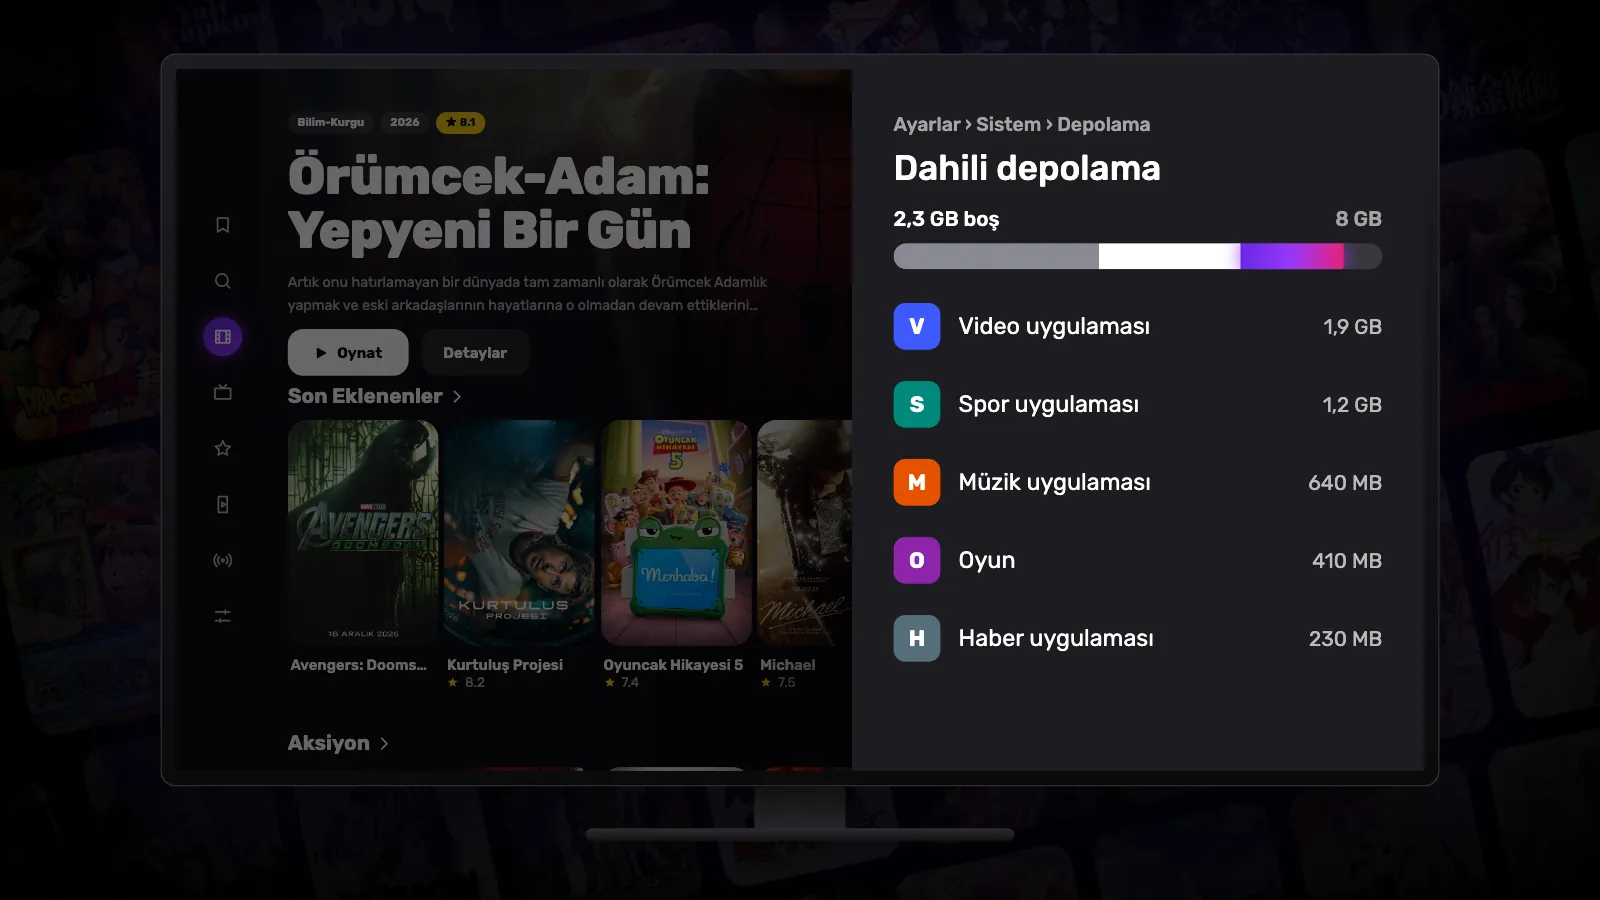Click the Örümcek-Adam: Yepyeni Bir Gün title

tap(499, 203)
